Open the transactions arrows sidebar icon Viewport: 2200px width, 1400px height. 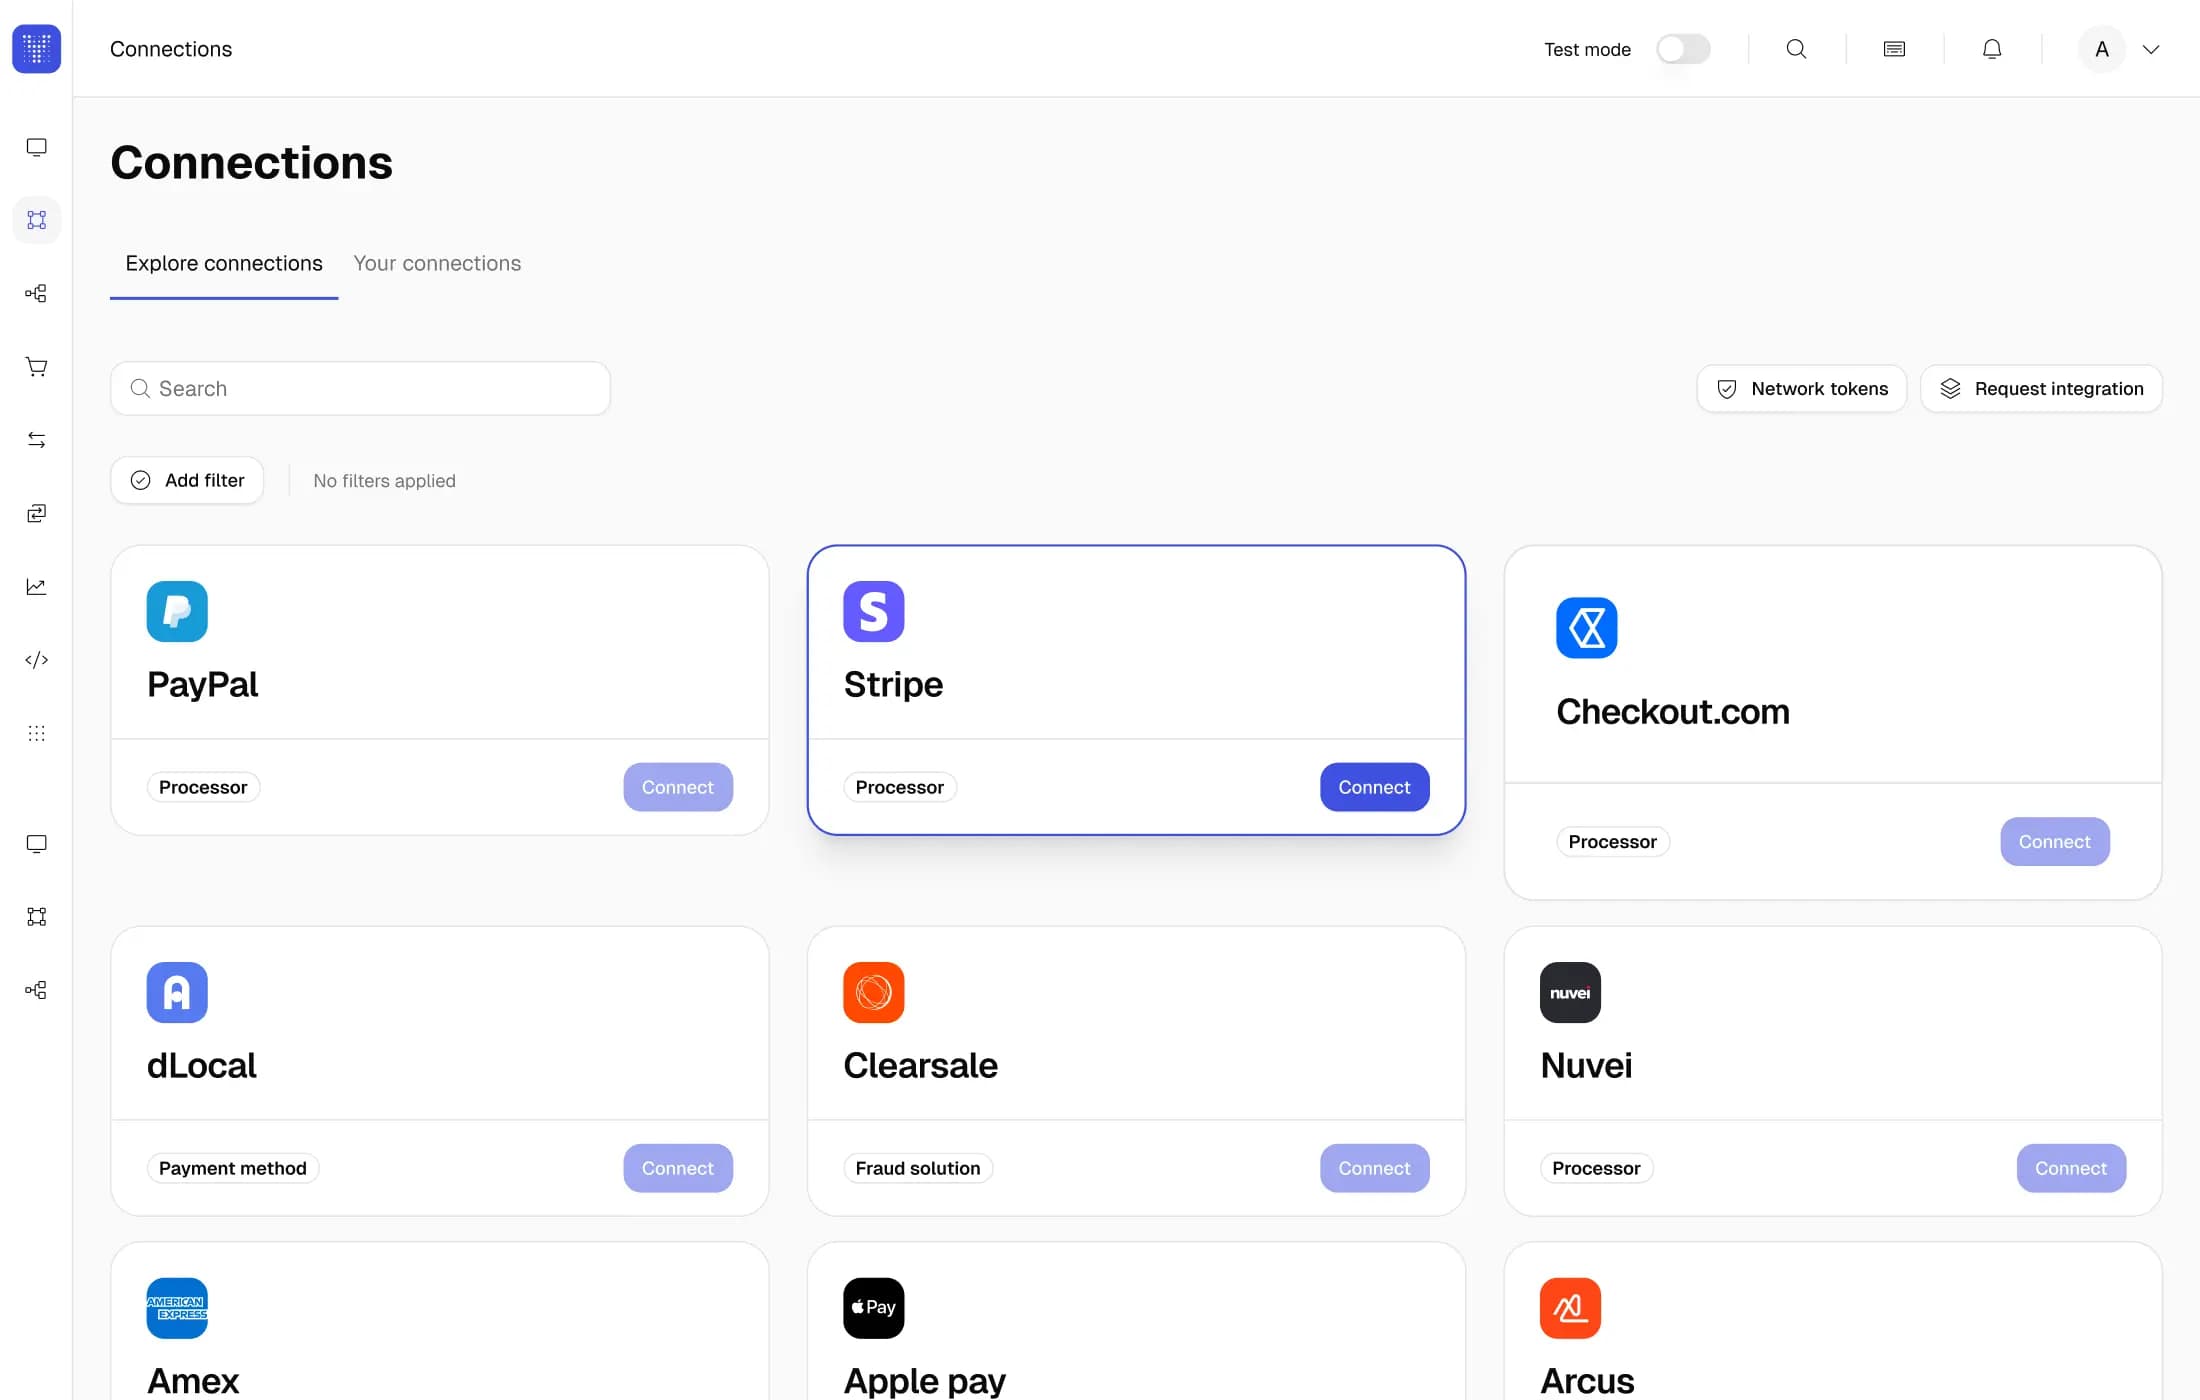coord(36,440)
